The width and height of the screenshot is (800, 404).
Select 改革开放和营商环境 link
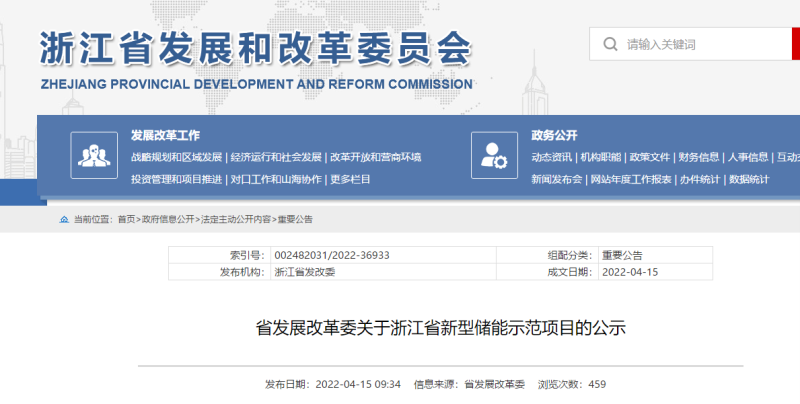[376, 157]
